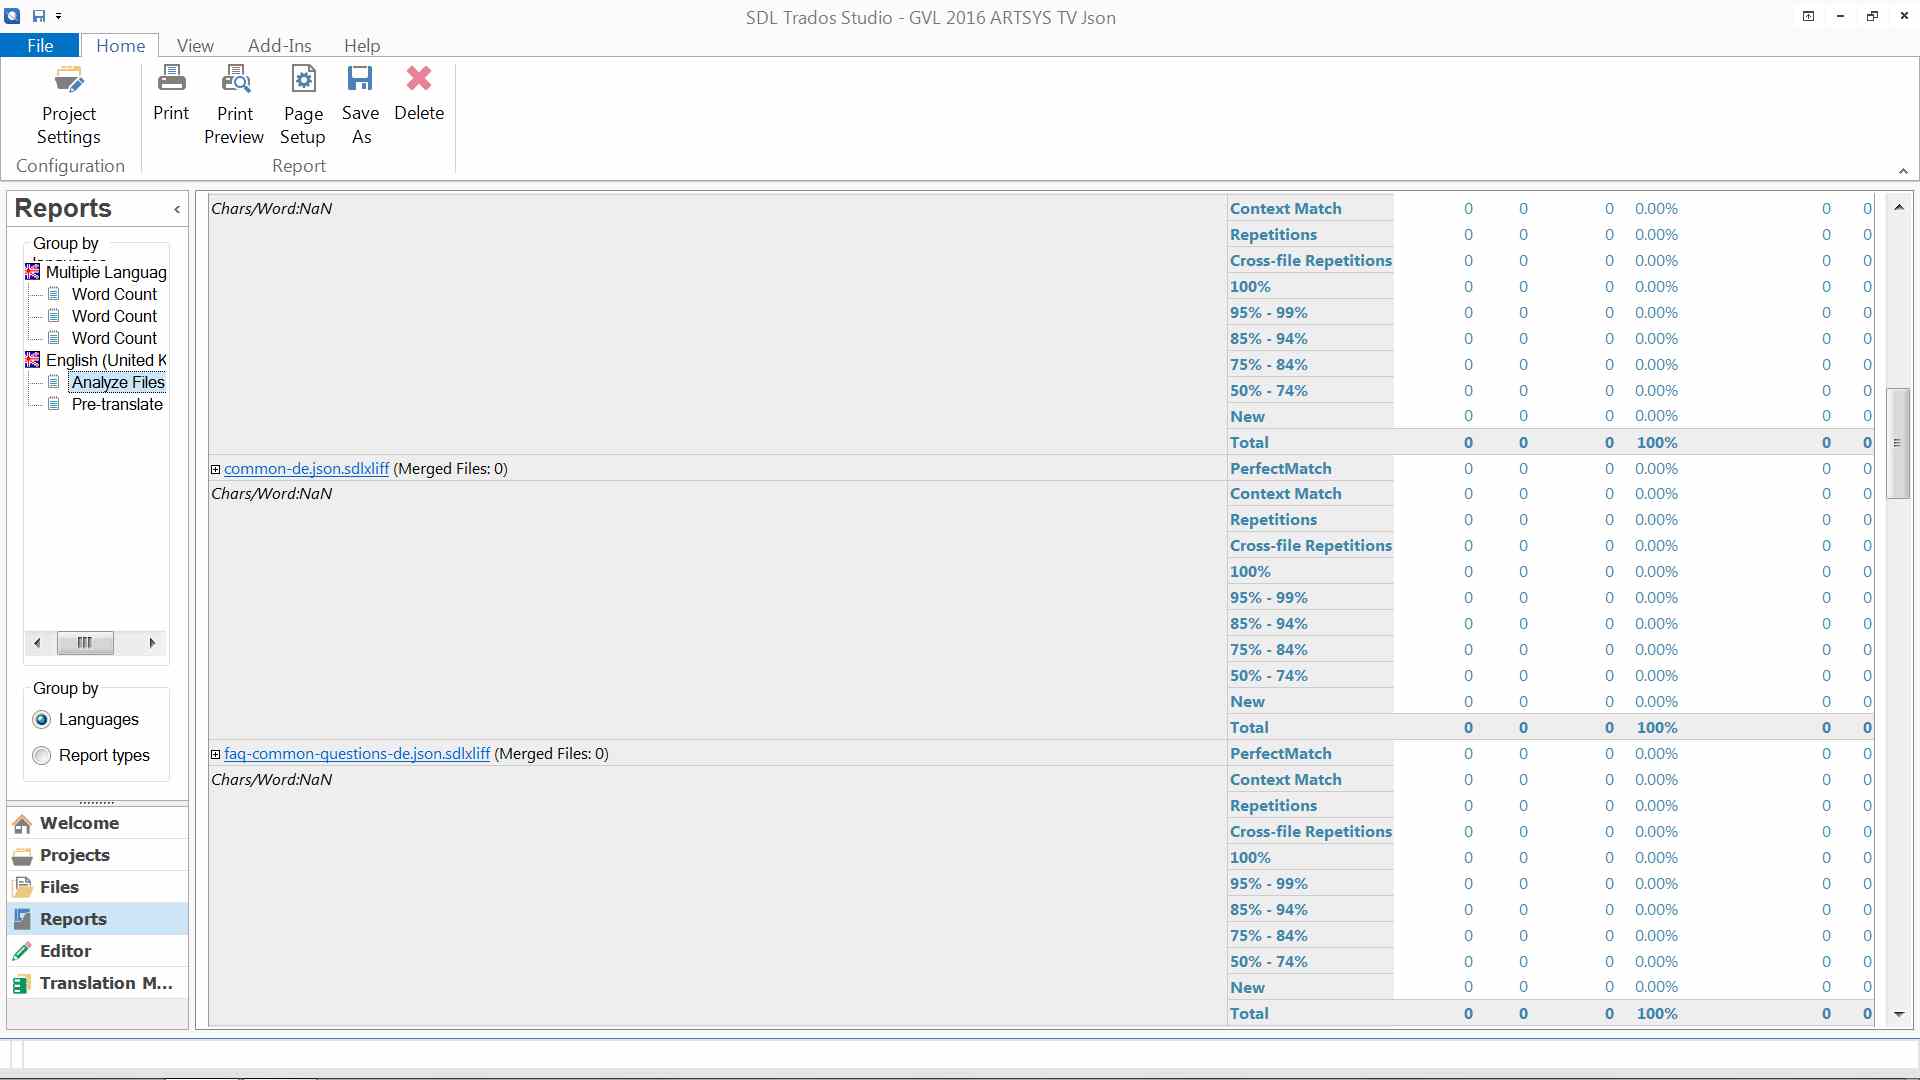This screenshot has width=1920, height=1080.
Task: Click navigation pane splitter grip dots
Action: pyautogui.click(x=97, y=802)
